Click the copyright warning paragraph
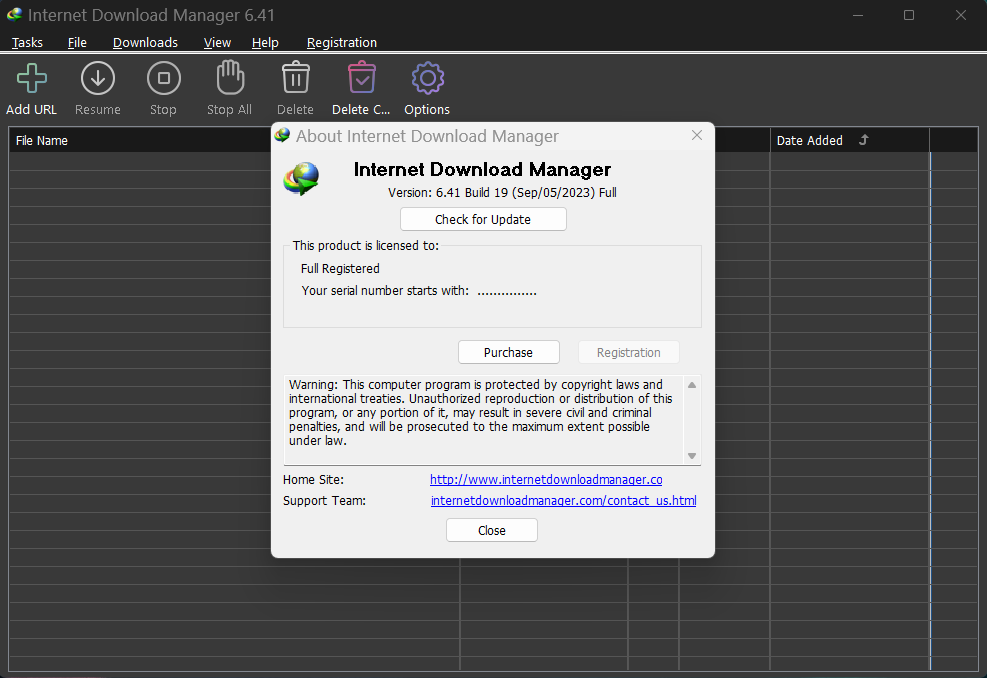 (x=480, y=413)
